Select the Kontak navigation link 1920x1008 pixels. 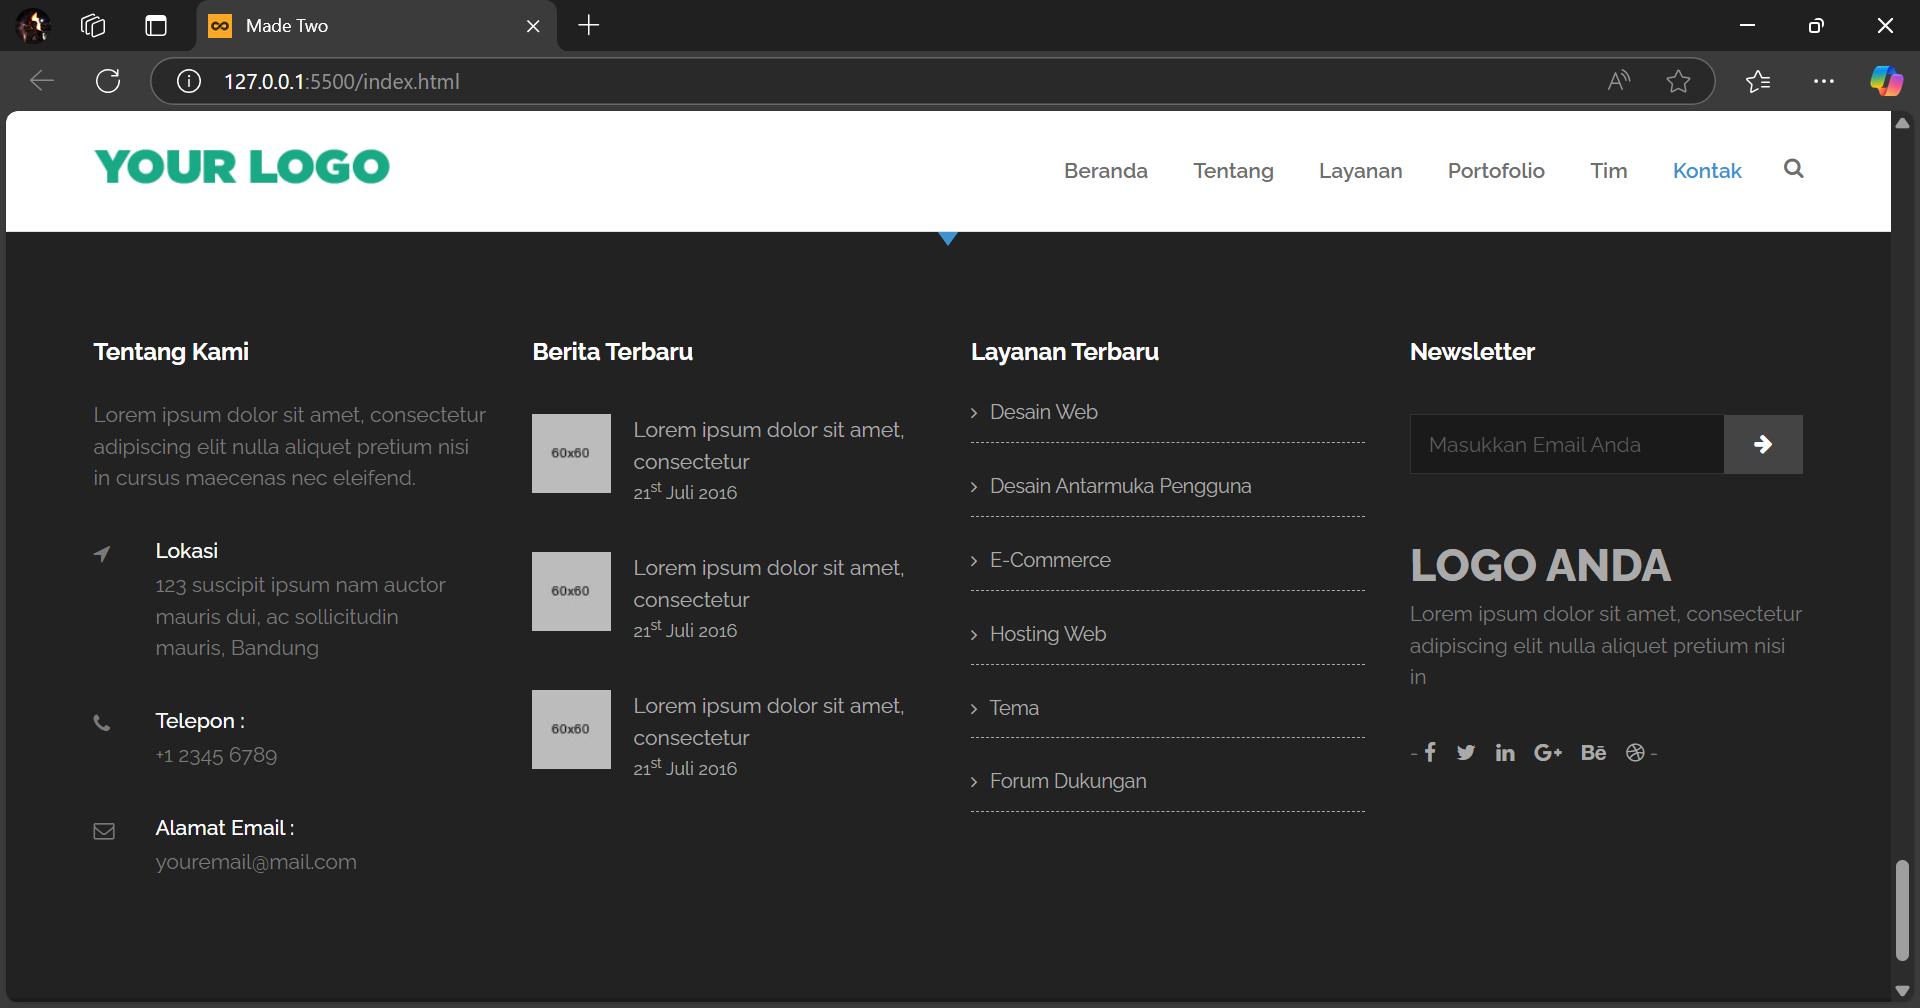(1706, 171)
